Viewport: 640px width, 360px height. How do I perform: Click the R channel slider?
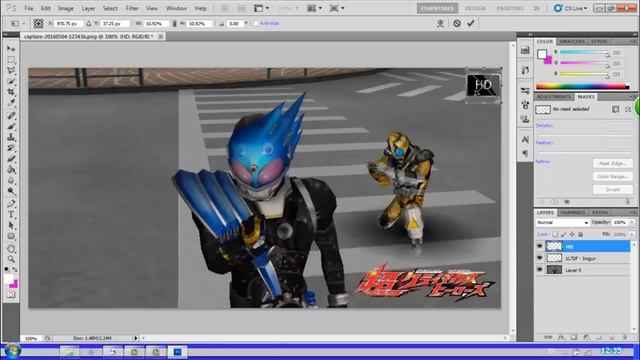point(584,53)
